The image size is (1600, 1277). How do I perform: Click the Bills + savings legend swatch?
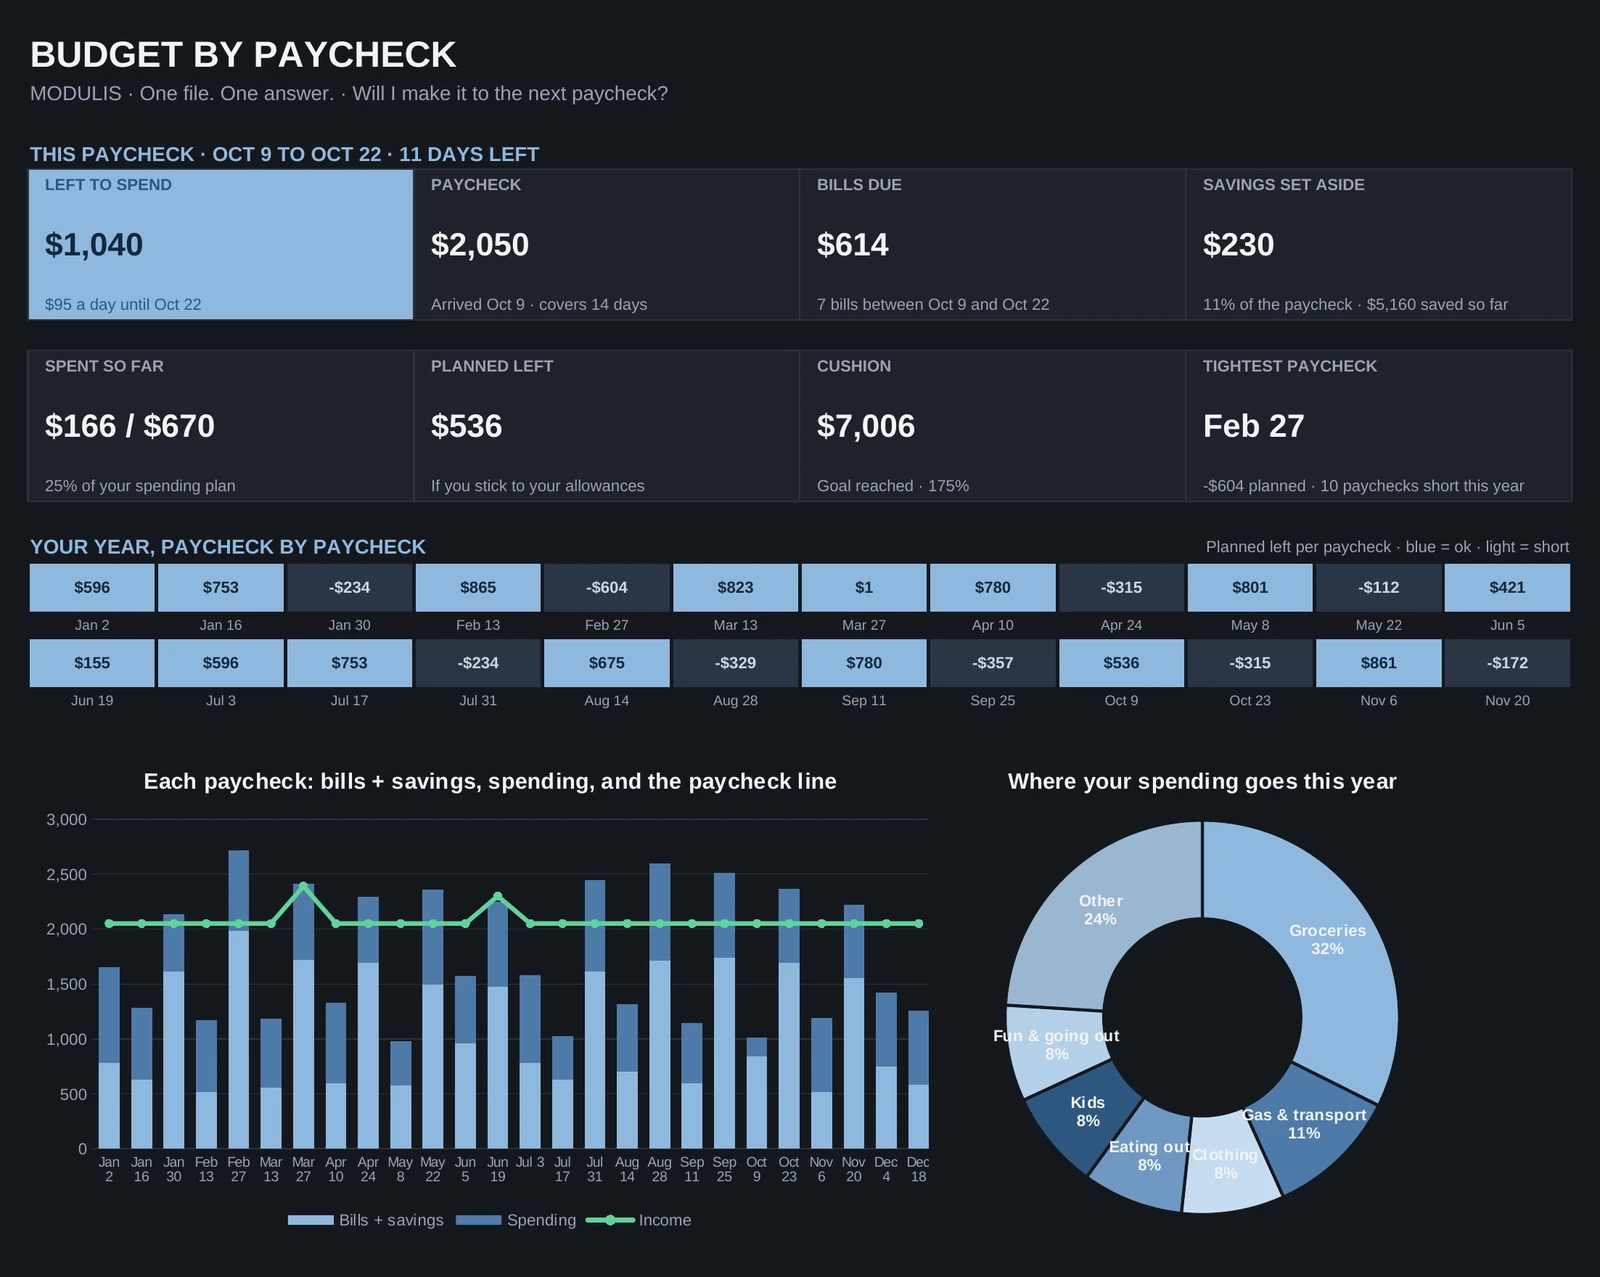click(x=310, y=1220)
